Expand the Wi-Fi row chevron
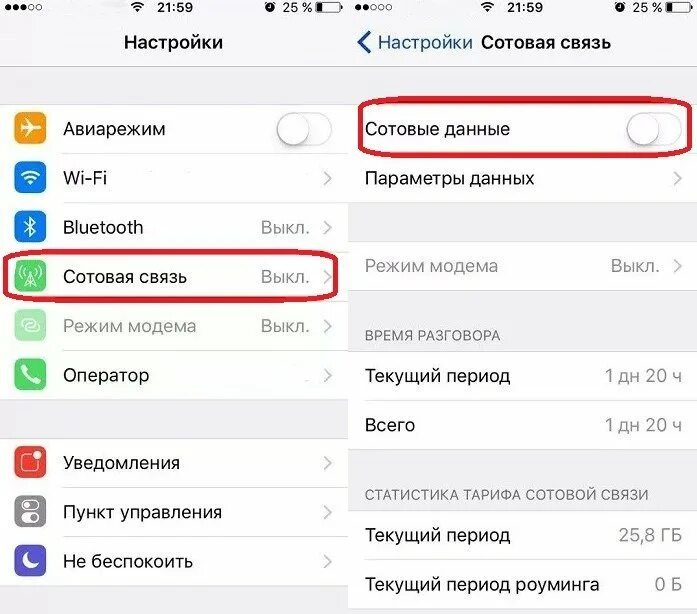Viewport: 697px width, 614px height. point(328,178)
